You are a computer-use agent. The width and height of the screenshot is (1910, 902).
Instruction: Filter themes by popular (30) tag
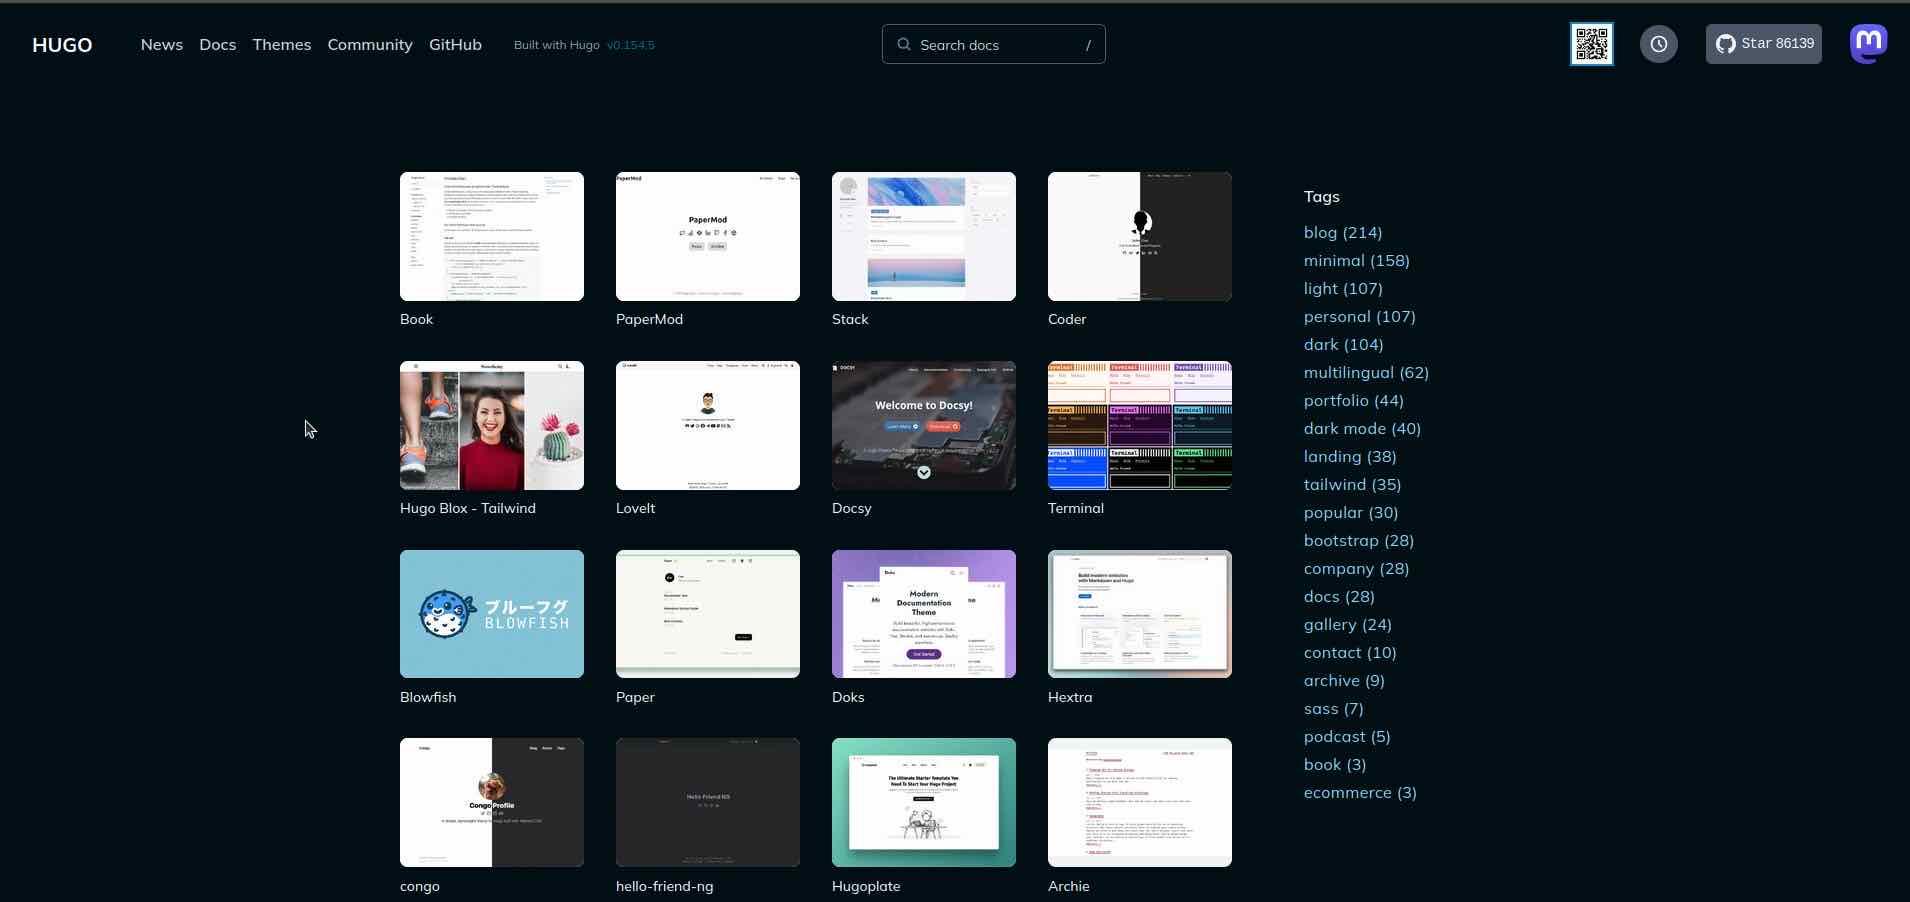tap(1351, 512)
